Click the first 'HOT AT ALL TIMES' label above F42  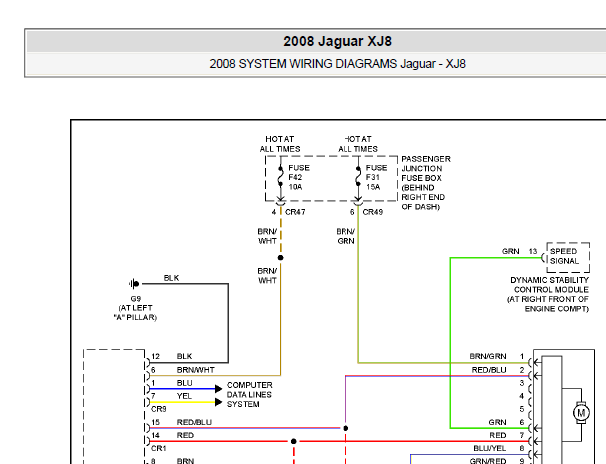click(280, 144)
